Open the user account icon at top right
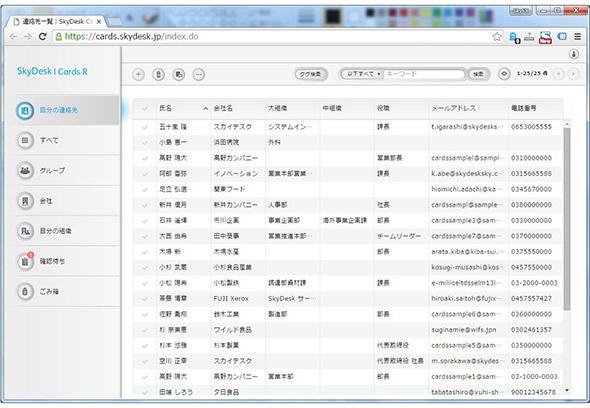Screen dimensions: 590x408 [574, 54]
